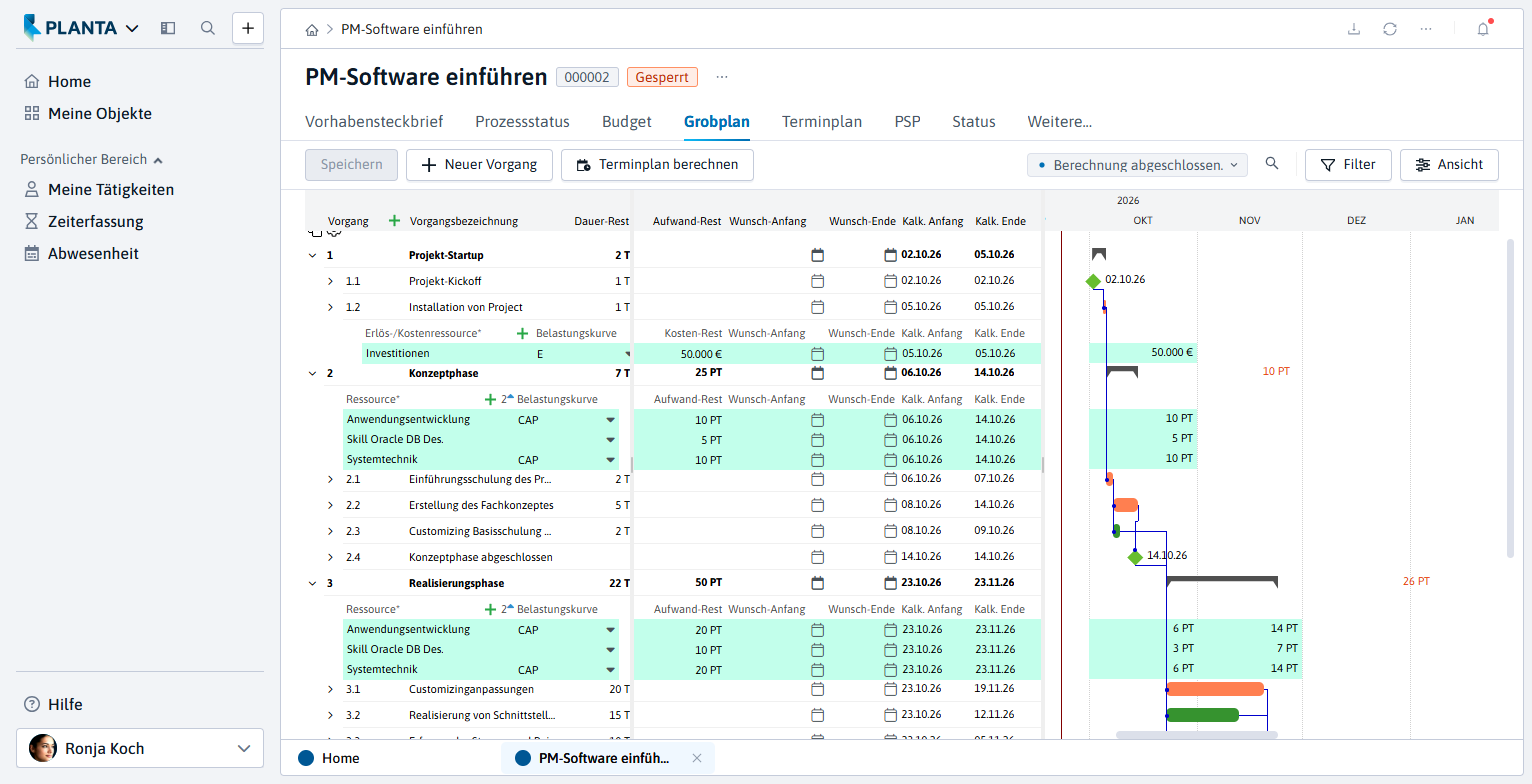The image size is (1532, 784).
Task: Switch to the Terminplan tab
Action: [822, 122]
